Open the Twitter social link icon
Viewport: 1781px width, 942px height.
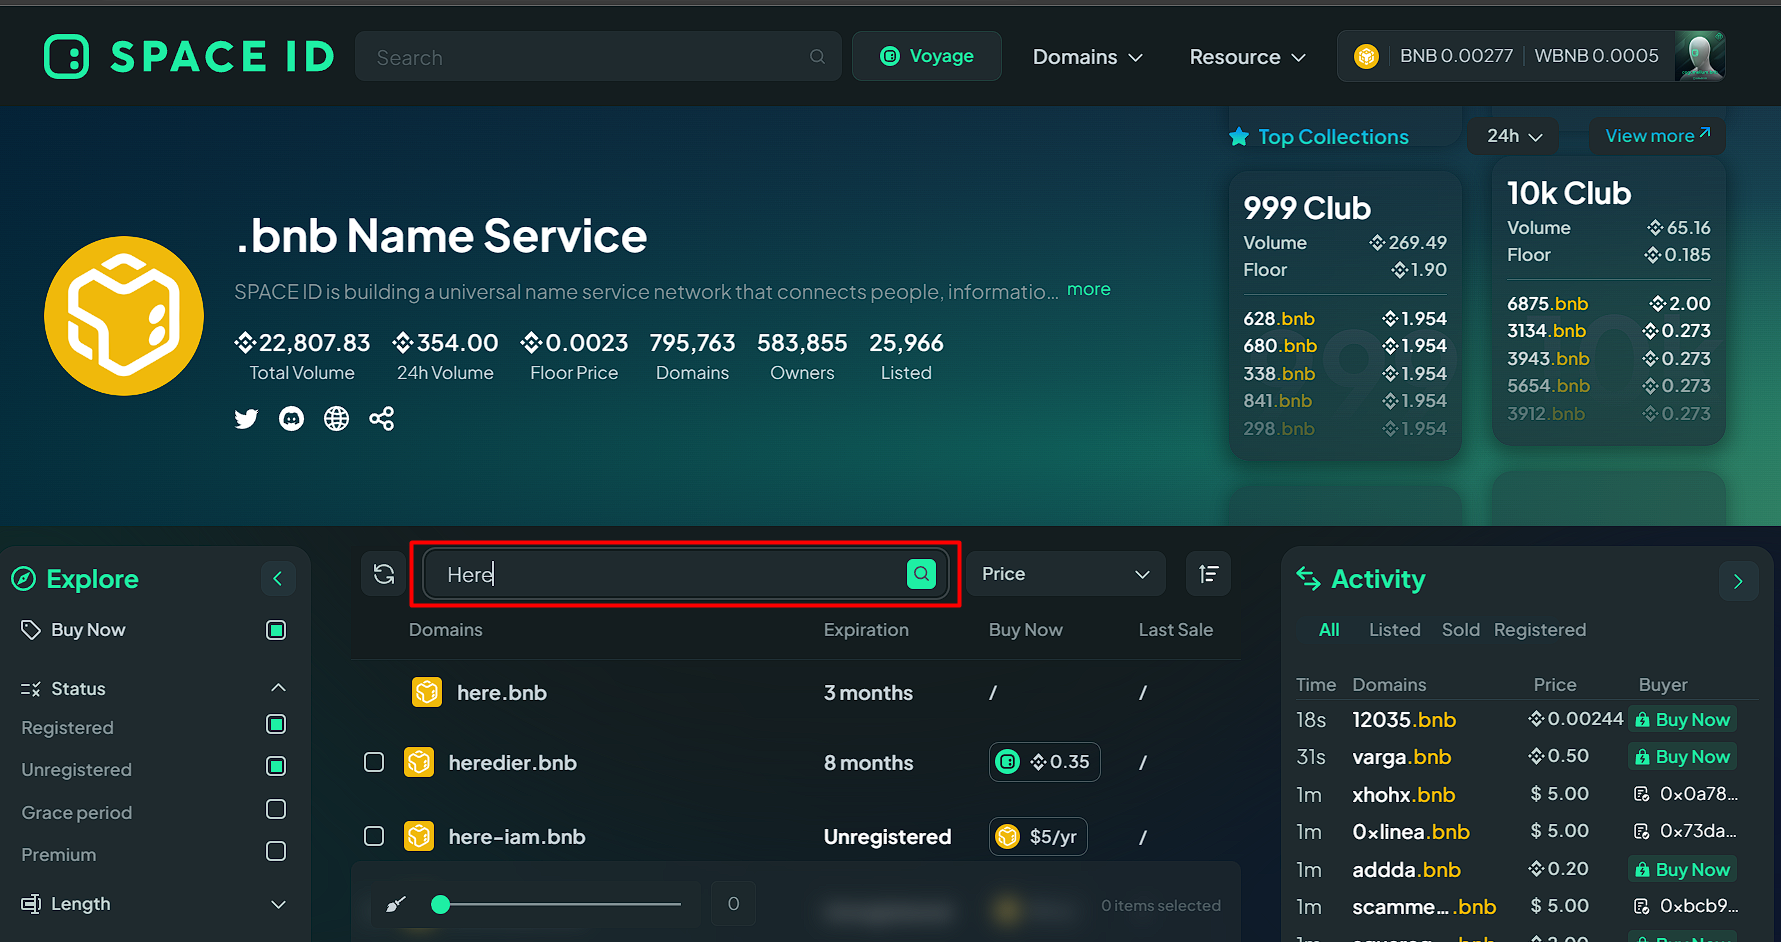[246, 418]
